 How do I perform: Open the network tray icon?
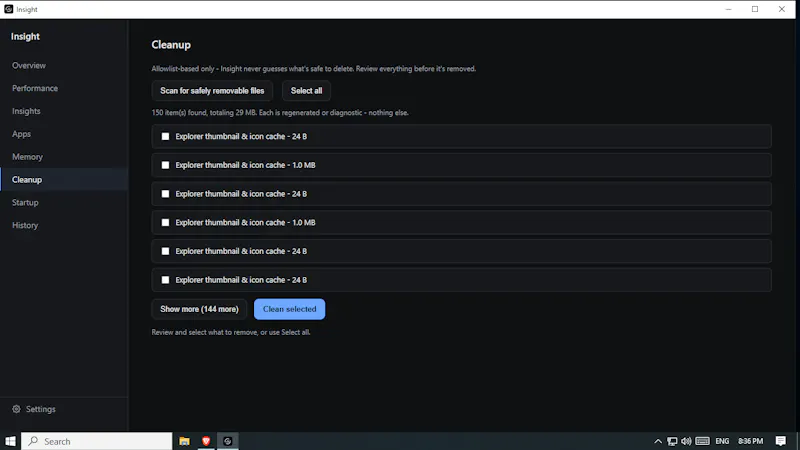coord(672,441)
